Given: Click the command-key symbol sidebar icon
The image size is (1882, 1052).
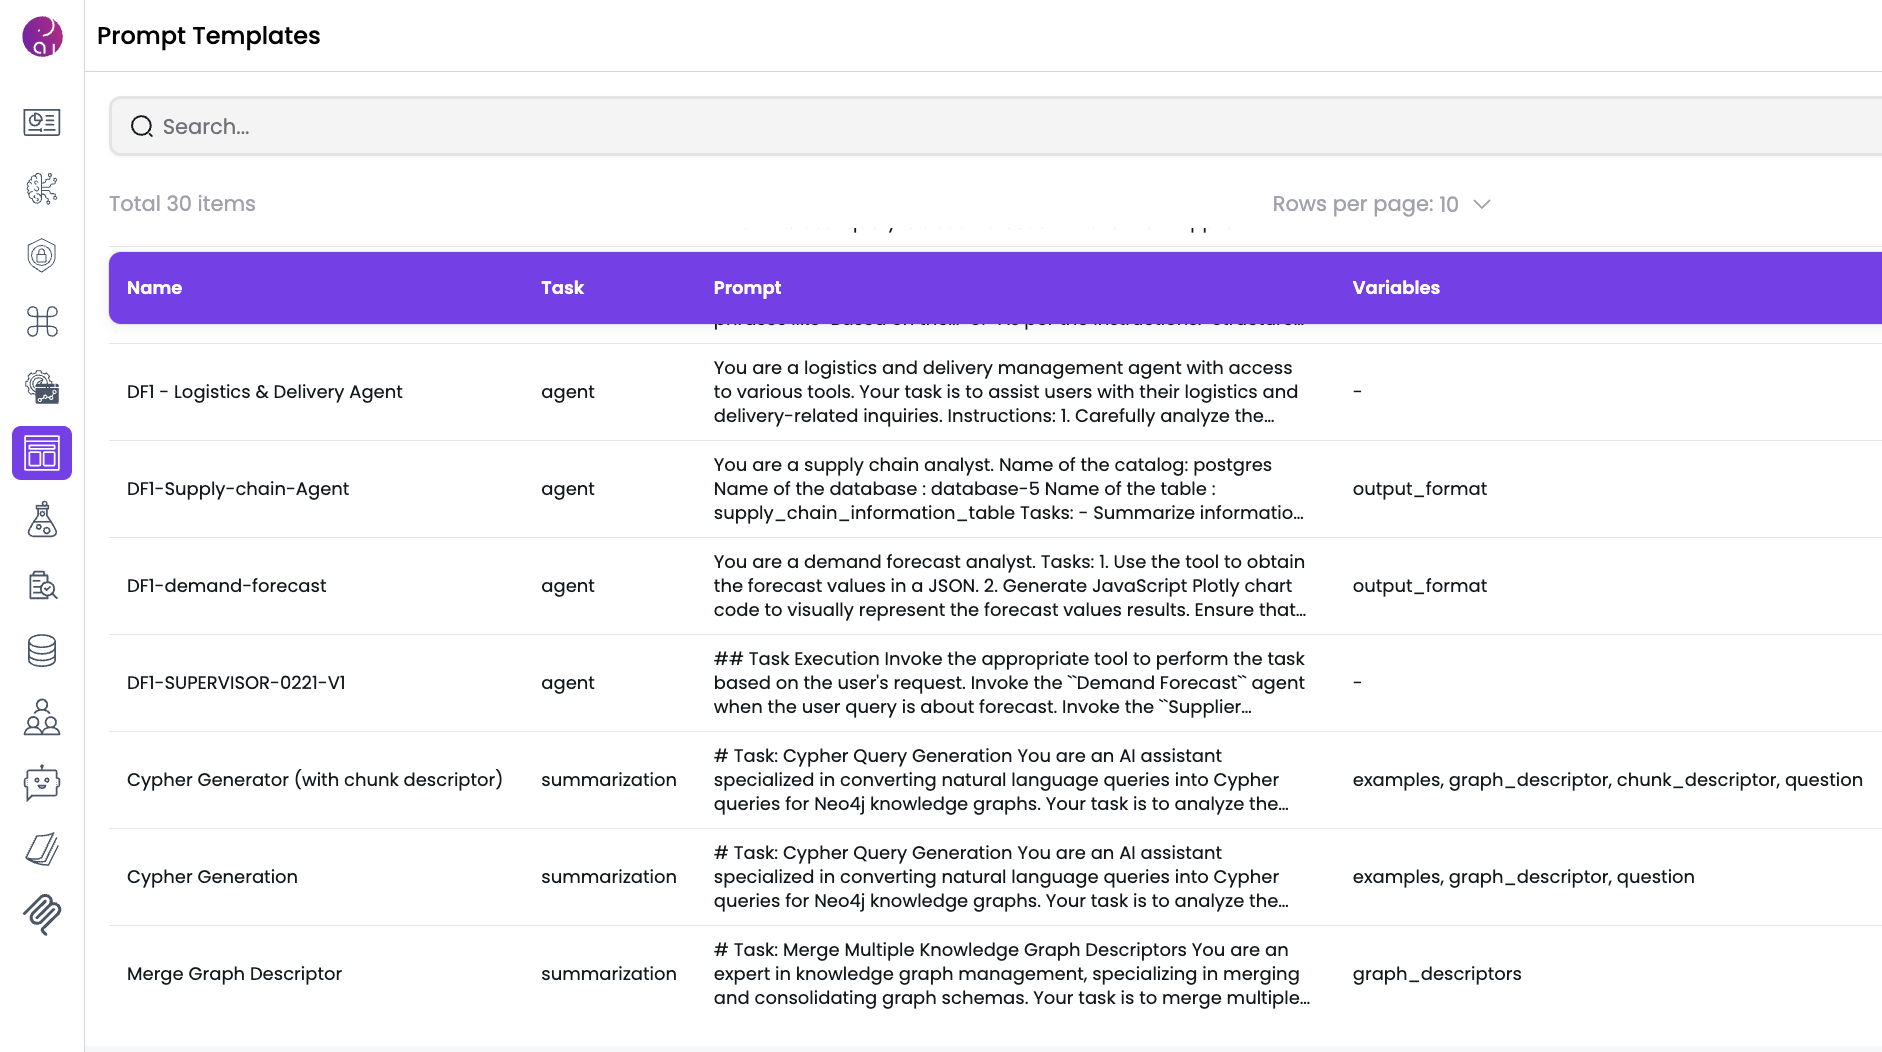Looking at the screenshot, I should 42,321.
